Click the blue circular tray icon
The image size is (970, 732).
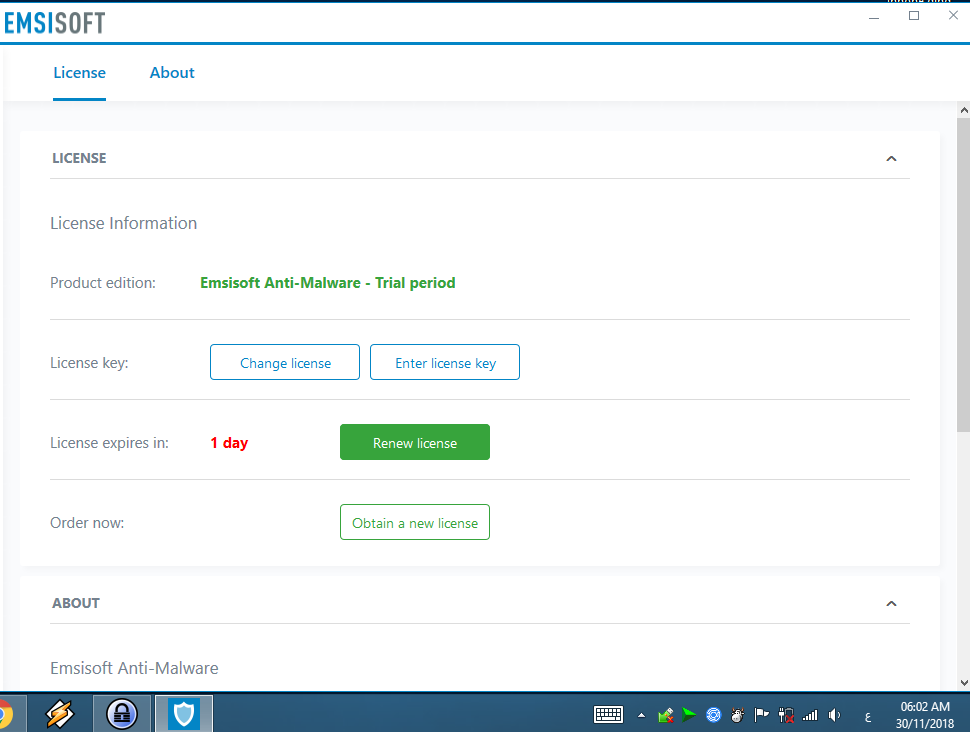click(713, 715)
